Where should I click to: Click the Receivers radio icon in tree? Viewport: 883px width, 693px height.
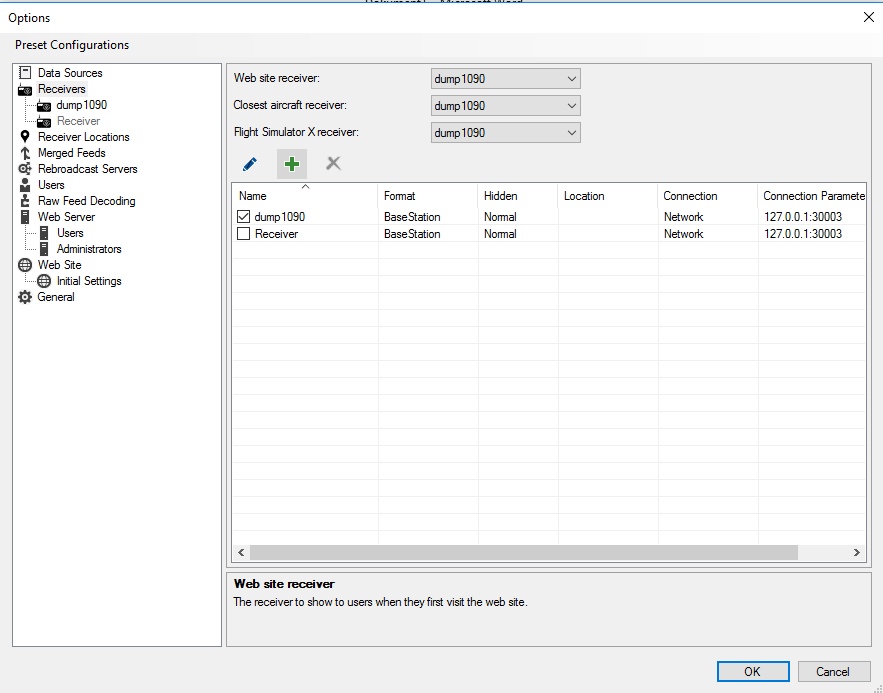click(x=25, y=90)
